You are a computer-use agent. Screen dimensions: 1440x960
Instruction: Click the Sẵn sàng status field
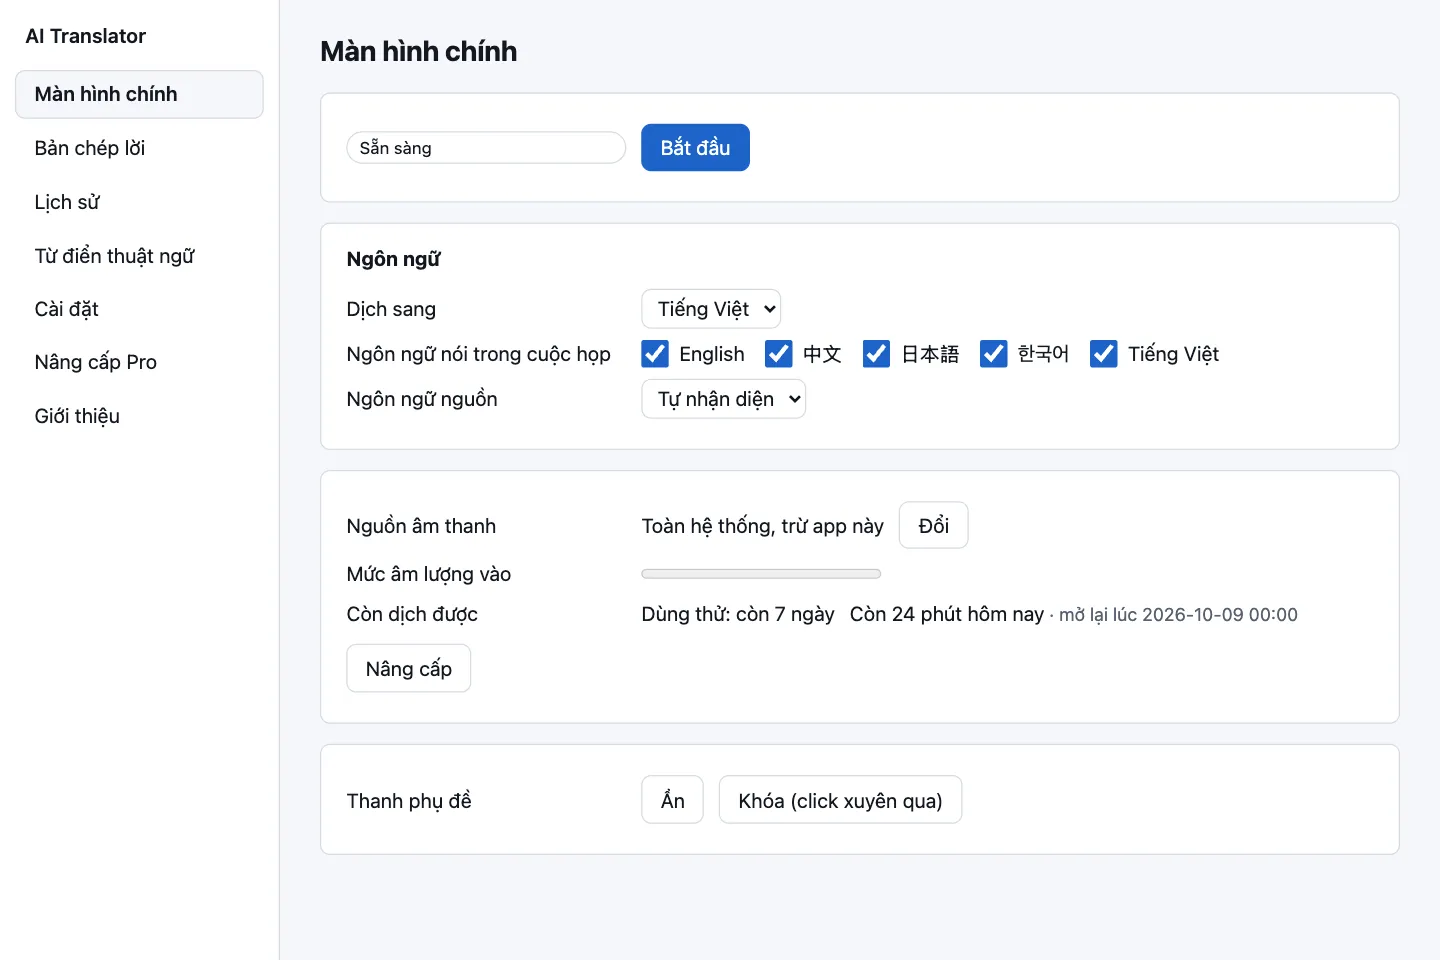click(486, 148)
